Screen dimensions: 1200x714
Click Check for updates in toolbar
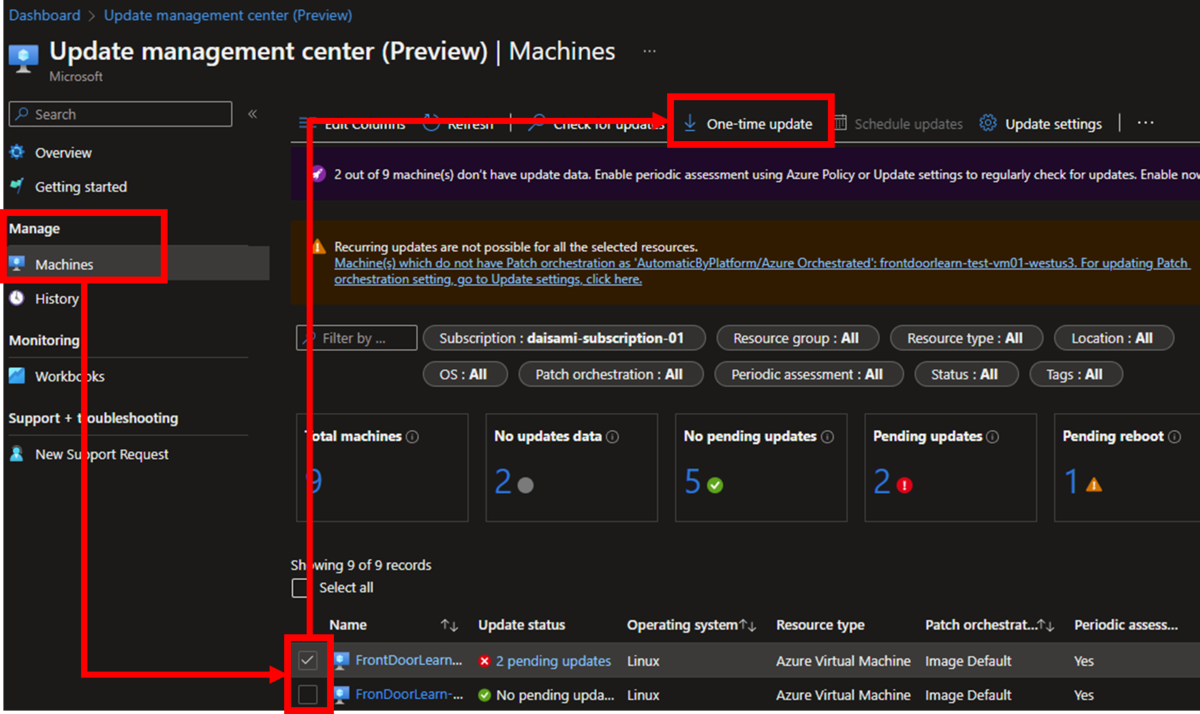[596, 124]
